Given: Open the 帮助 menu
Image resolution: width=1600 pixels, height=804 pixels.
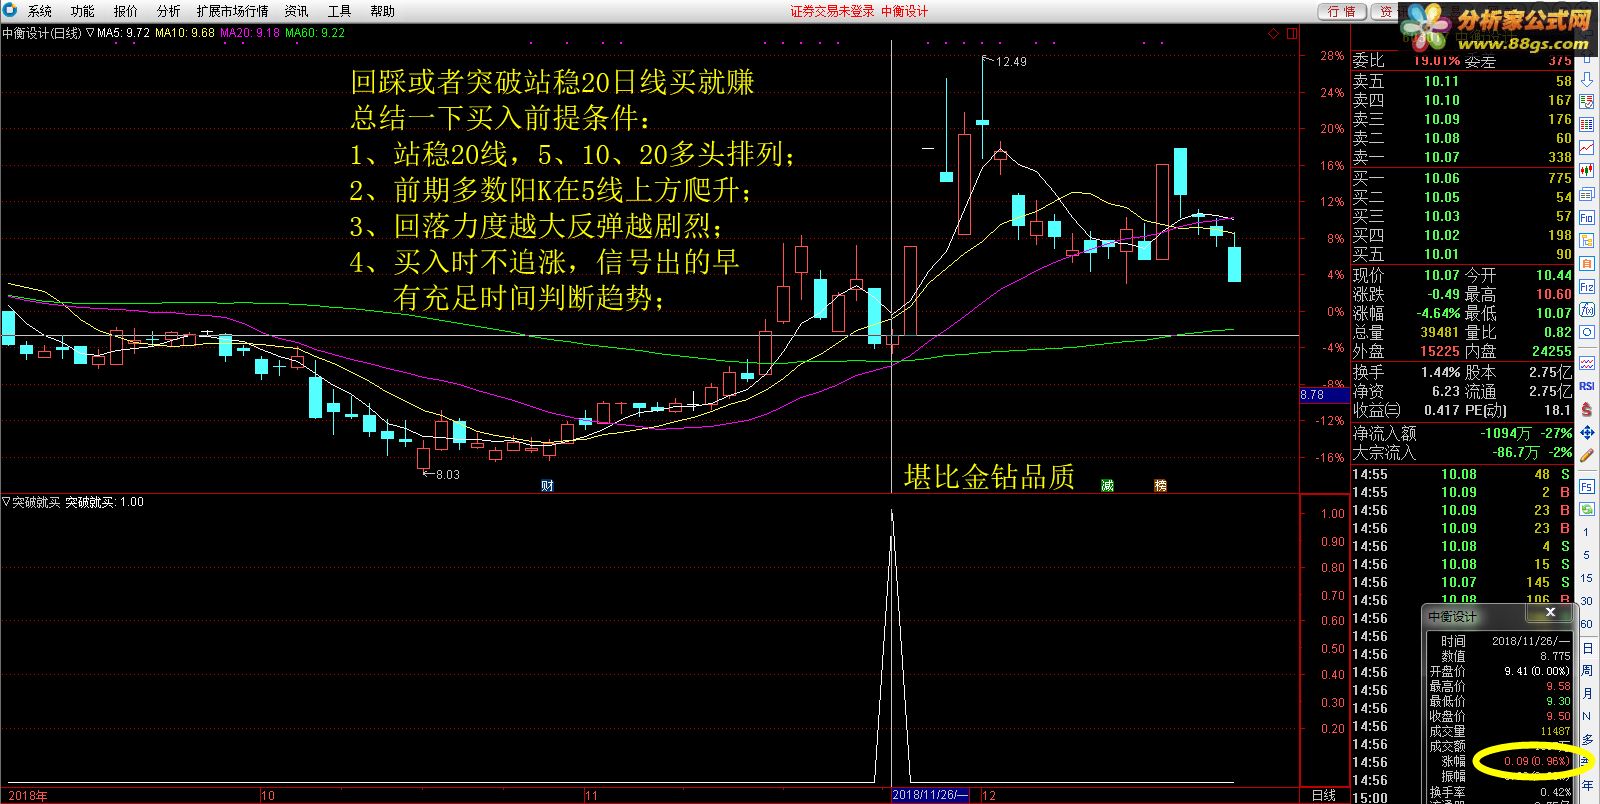Looking at the screenshot, I should pos(382,11).
